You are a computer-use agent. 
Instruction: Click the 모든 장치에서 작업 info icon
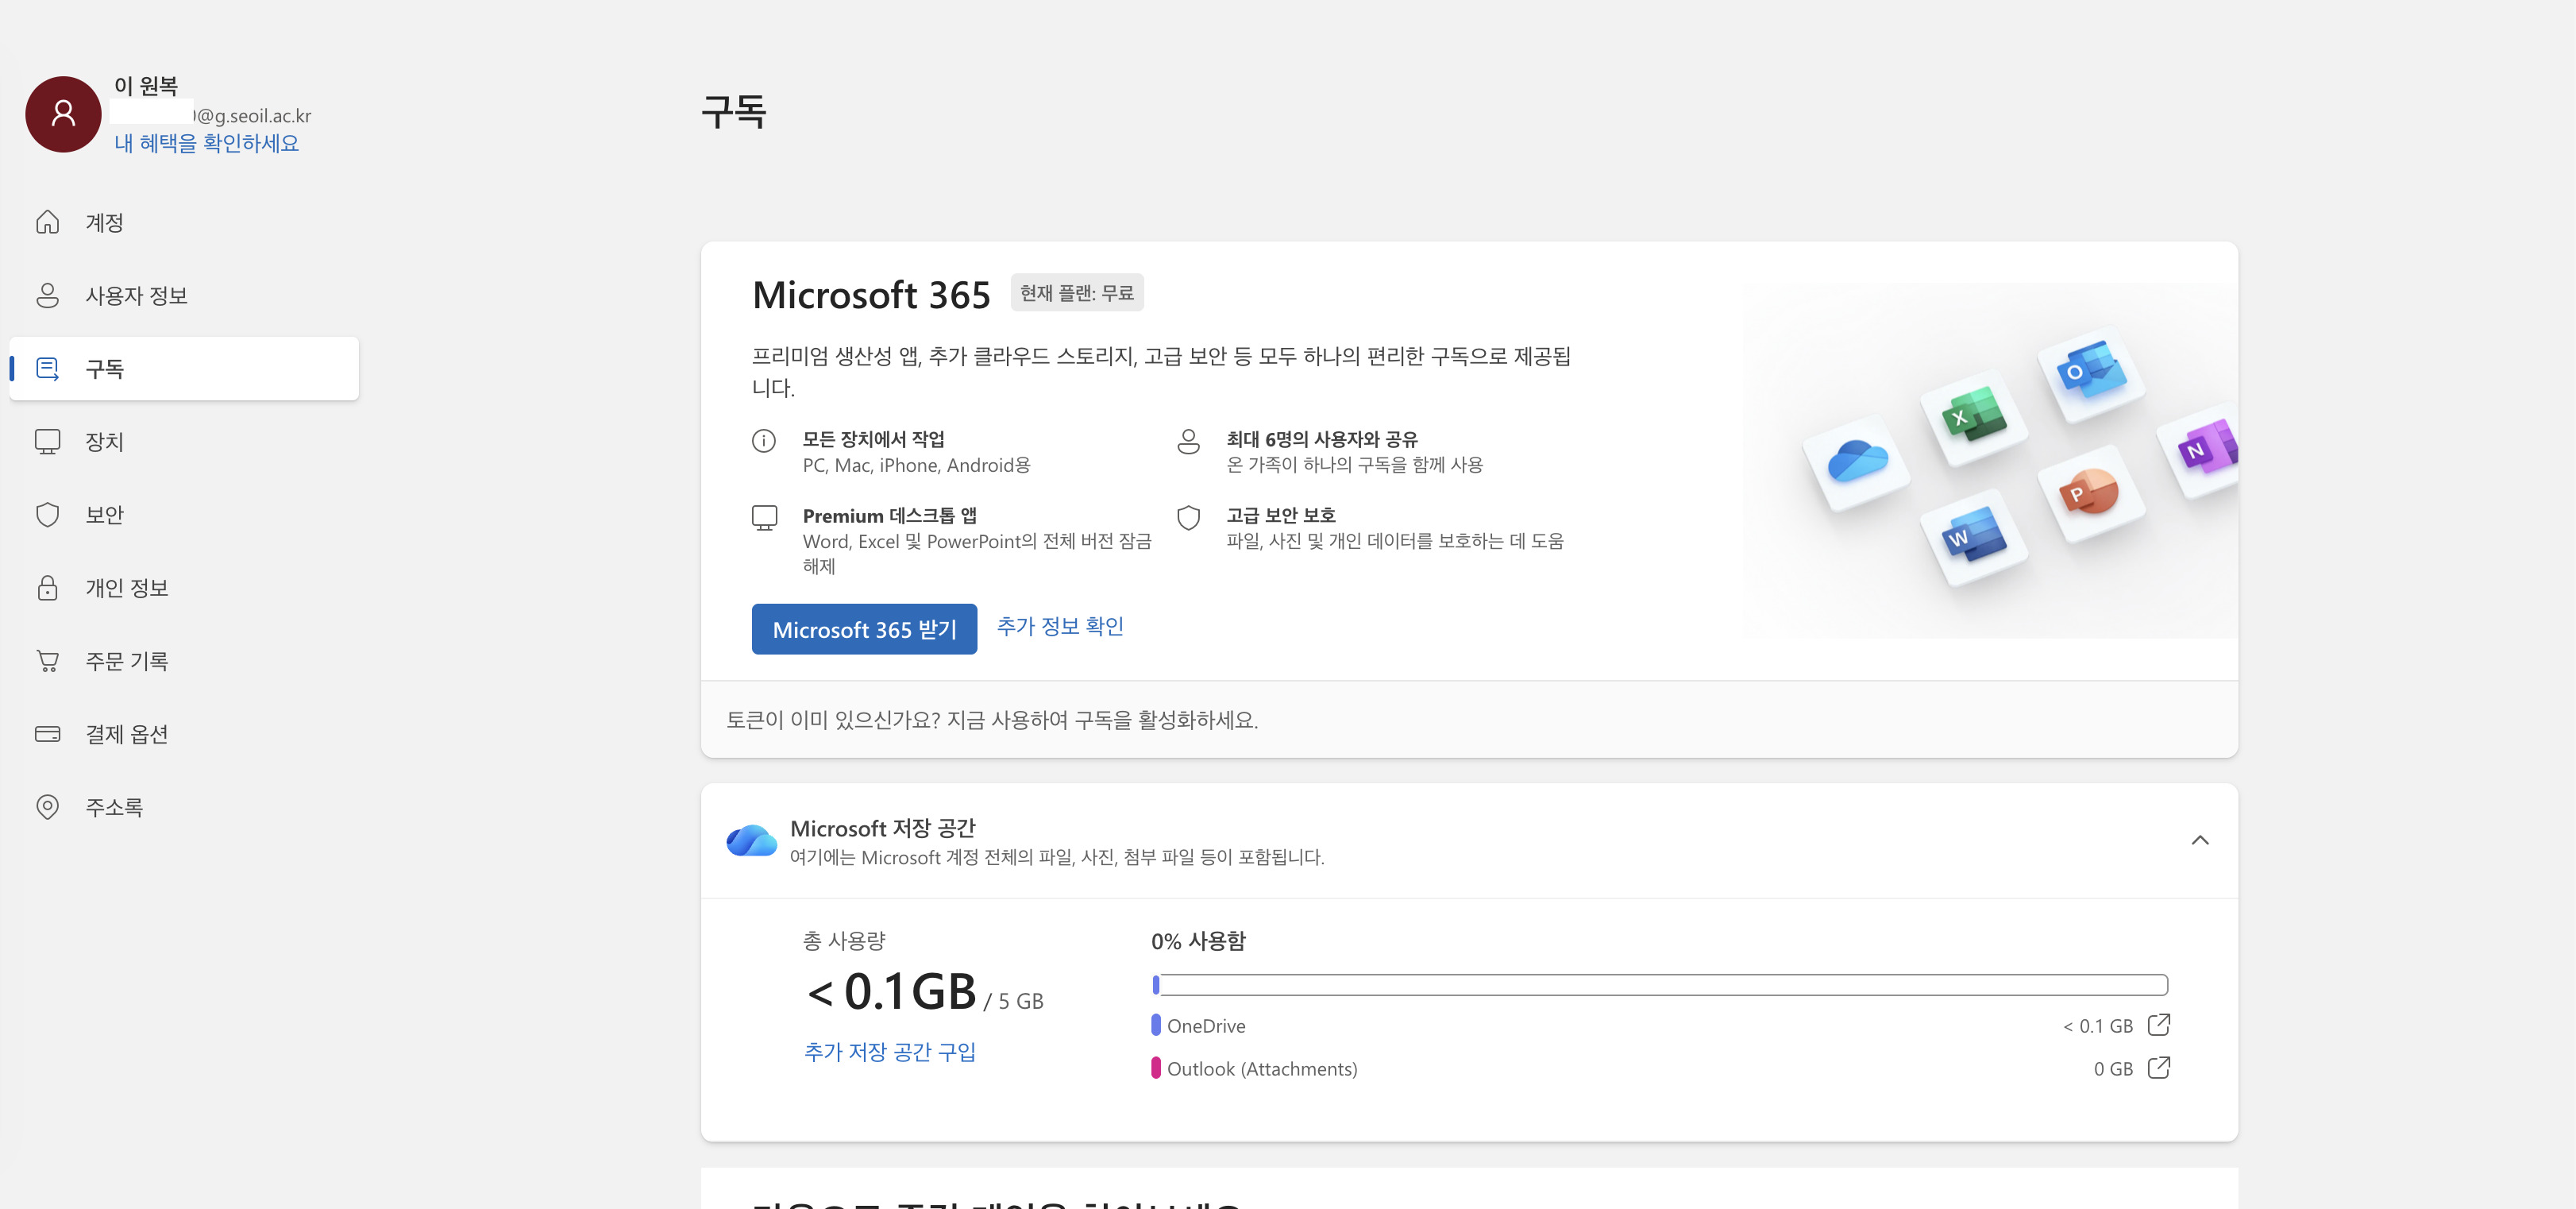click(764, 440)
